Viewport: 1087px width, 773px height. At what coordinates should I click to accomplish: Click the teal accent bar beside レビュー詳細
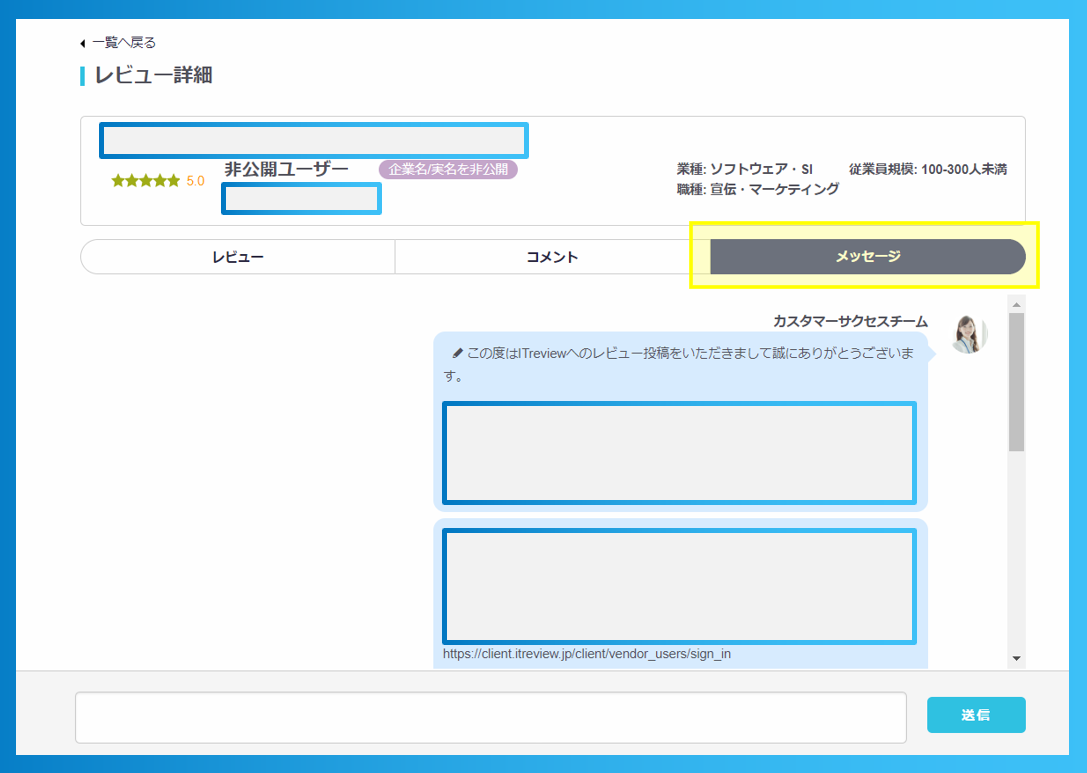(x=82, y=75)
